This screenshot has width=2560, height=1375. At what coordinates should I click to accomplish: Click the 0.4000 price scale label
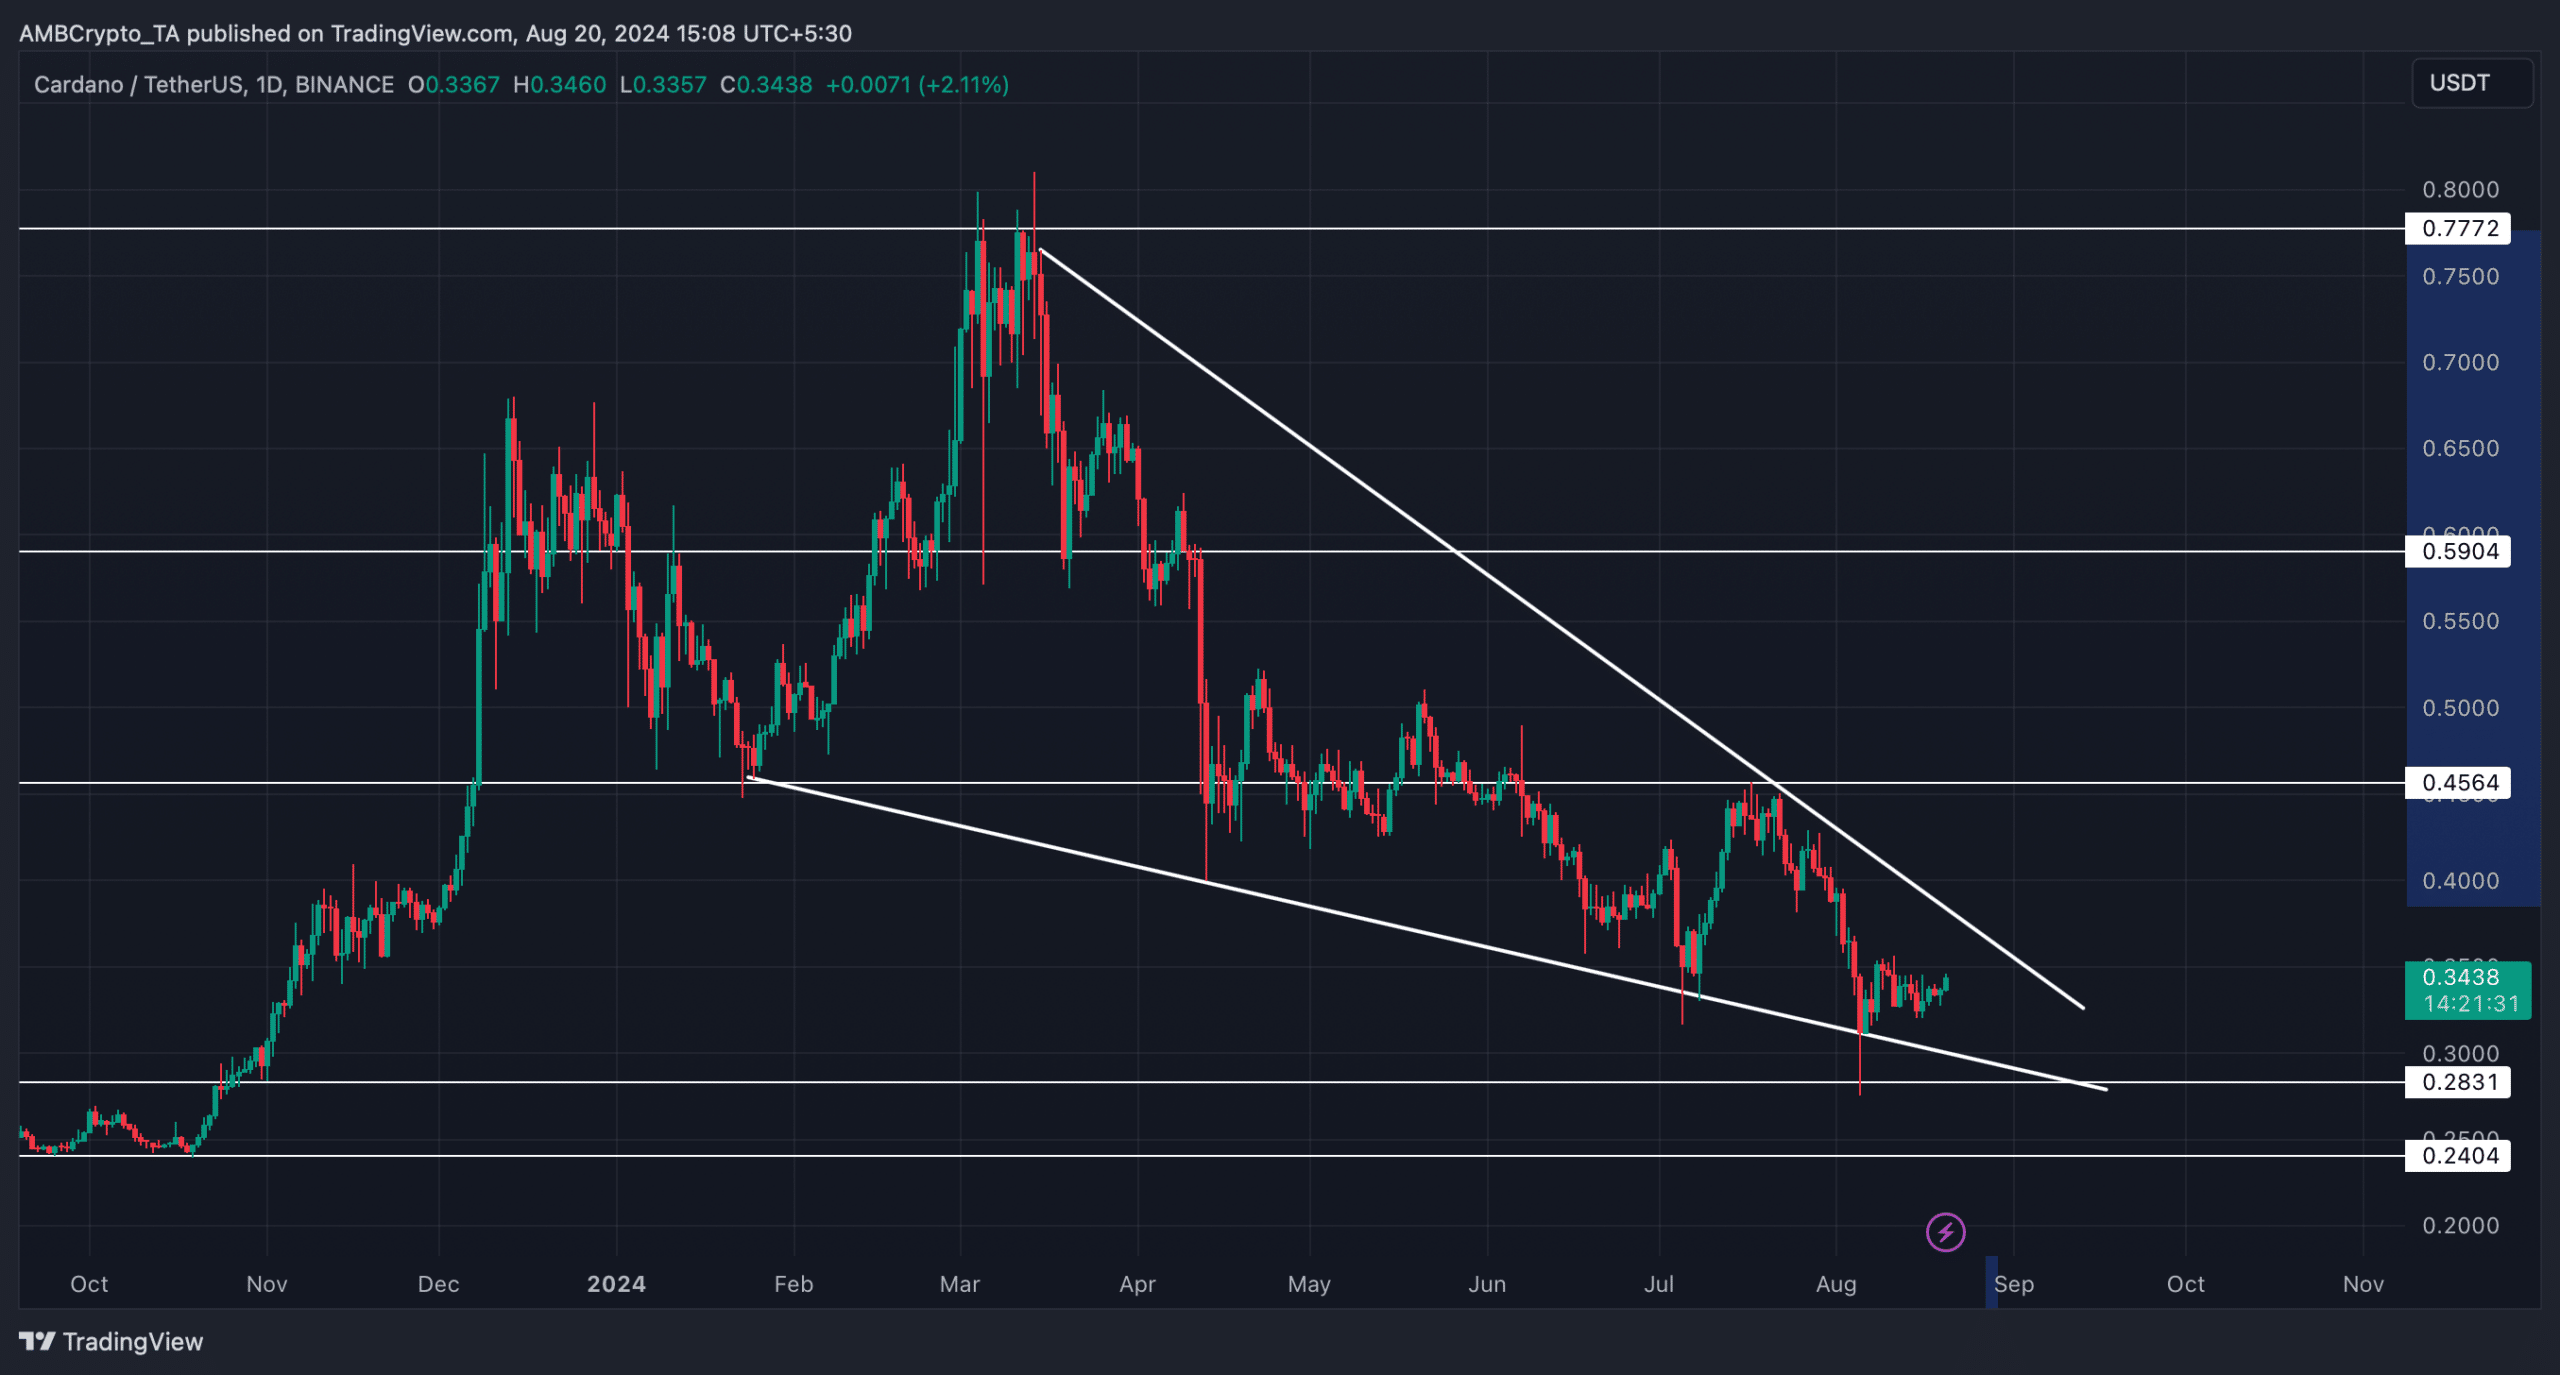pos(2460,881)
